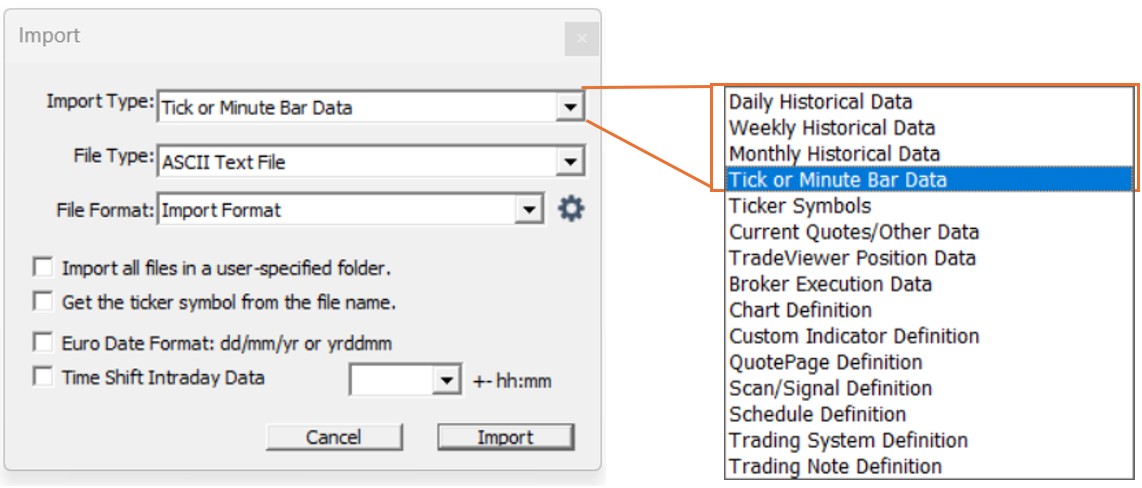The height and width of the screenshot is (488, 1142).
Task: Open the Import Type dropdown arrow
Action: click(569, 107)
